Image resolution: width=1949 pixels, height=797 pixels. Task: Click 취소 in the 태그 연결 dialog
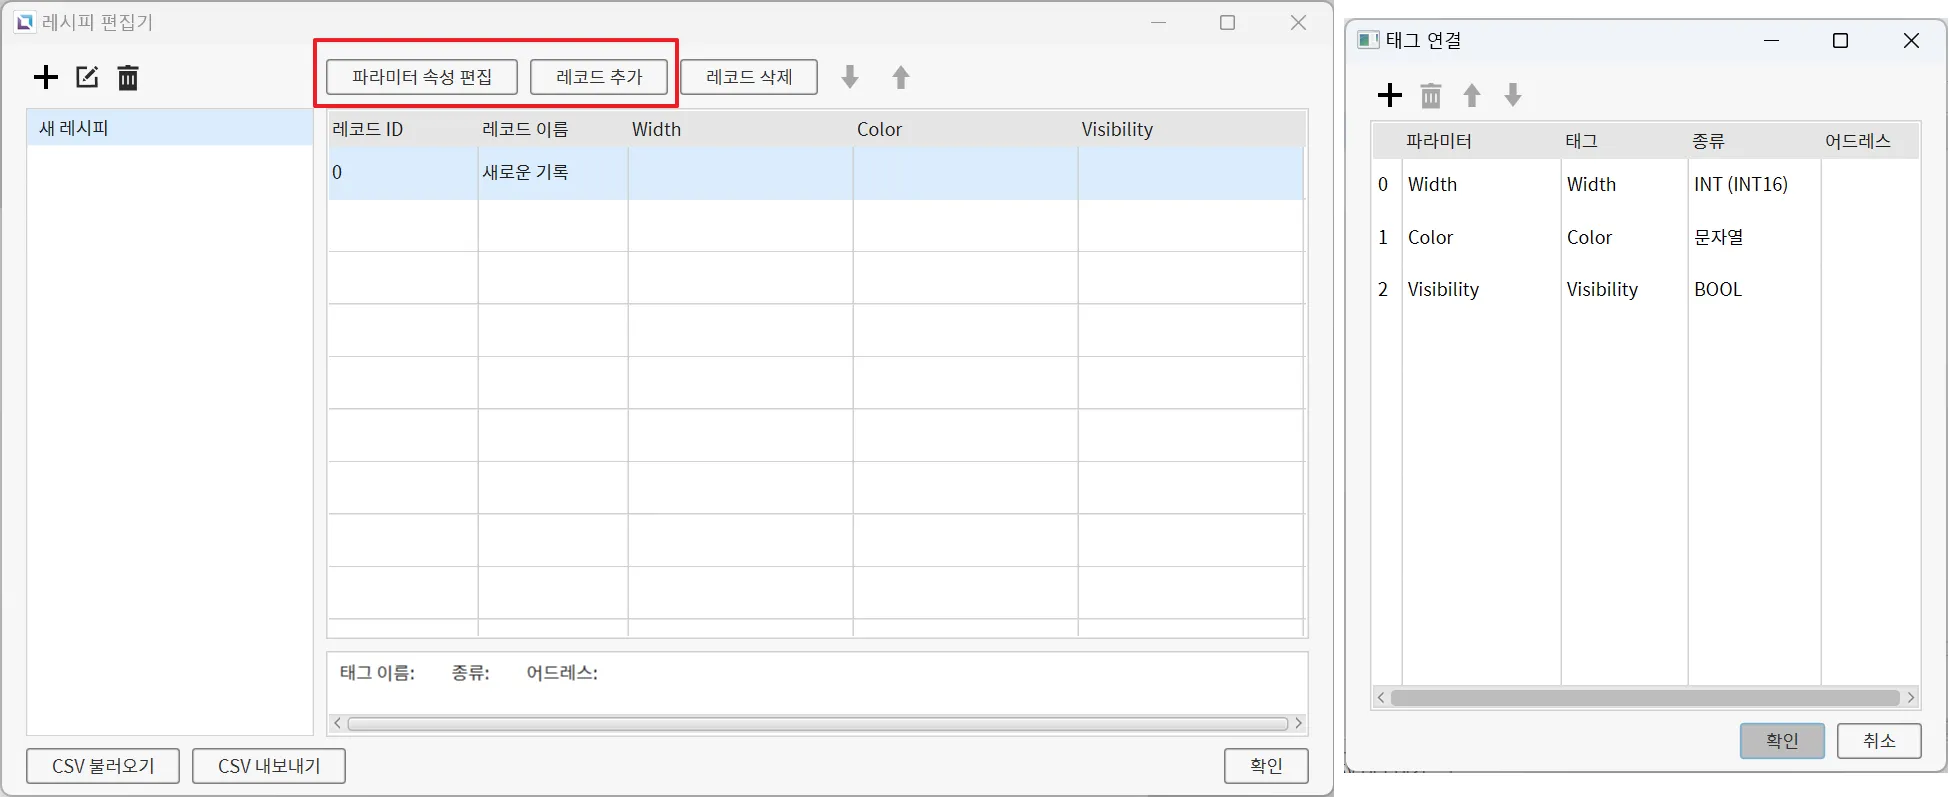(x=1879, y=741)
